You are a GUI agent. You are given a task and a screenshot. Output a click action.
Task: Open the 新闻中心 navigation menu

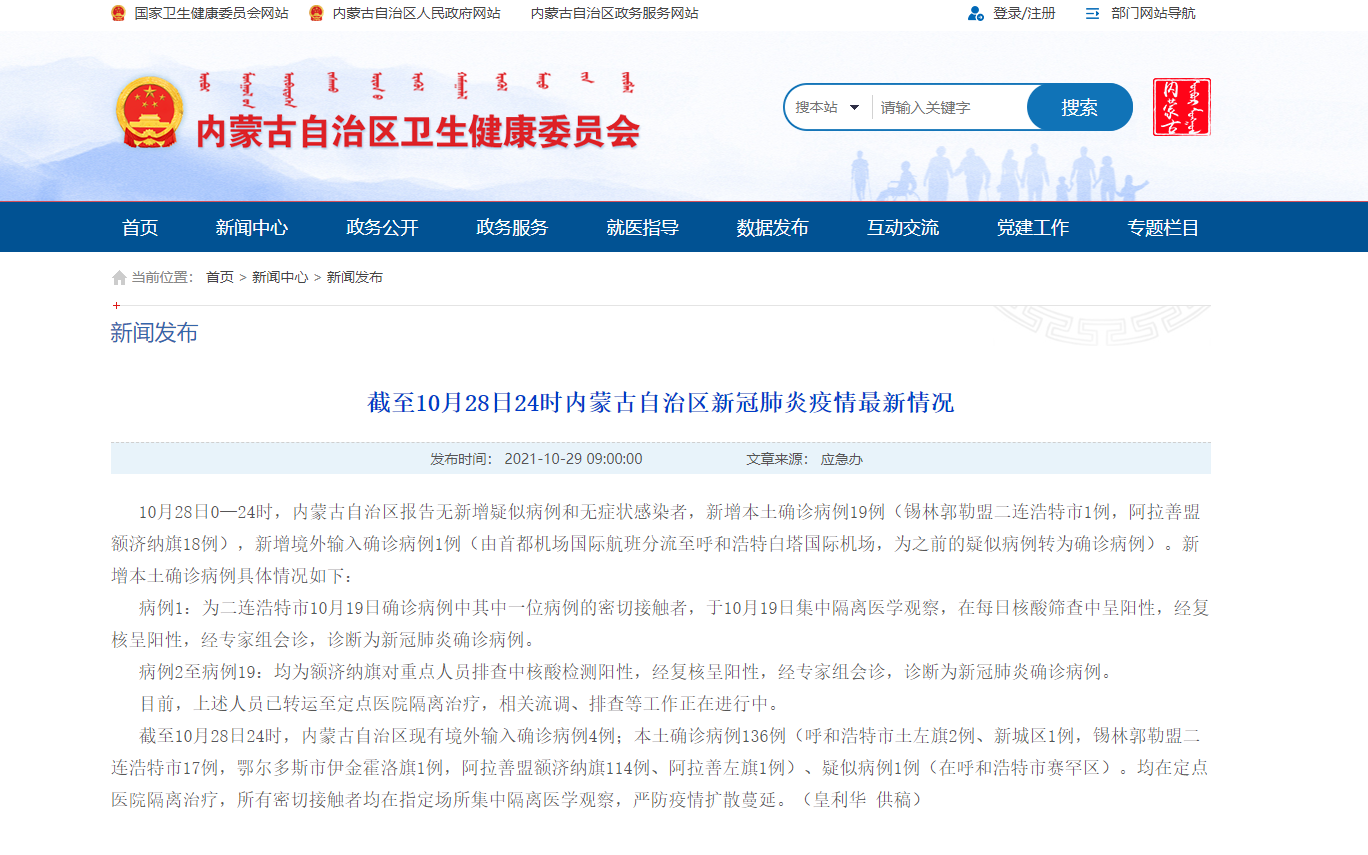click(x=251, y=228)
